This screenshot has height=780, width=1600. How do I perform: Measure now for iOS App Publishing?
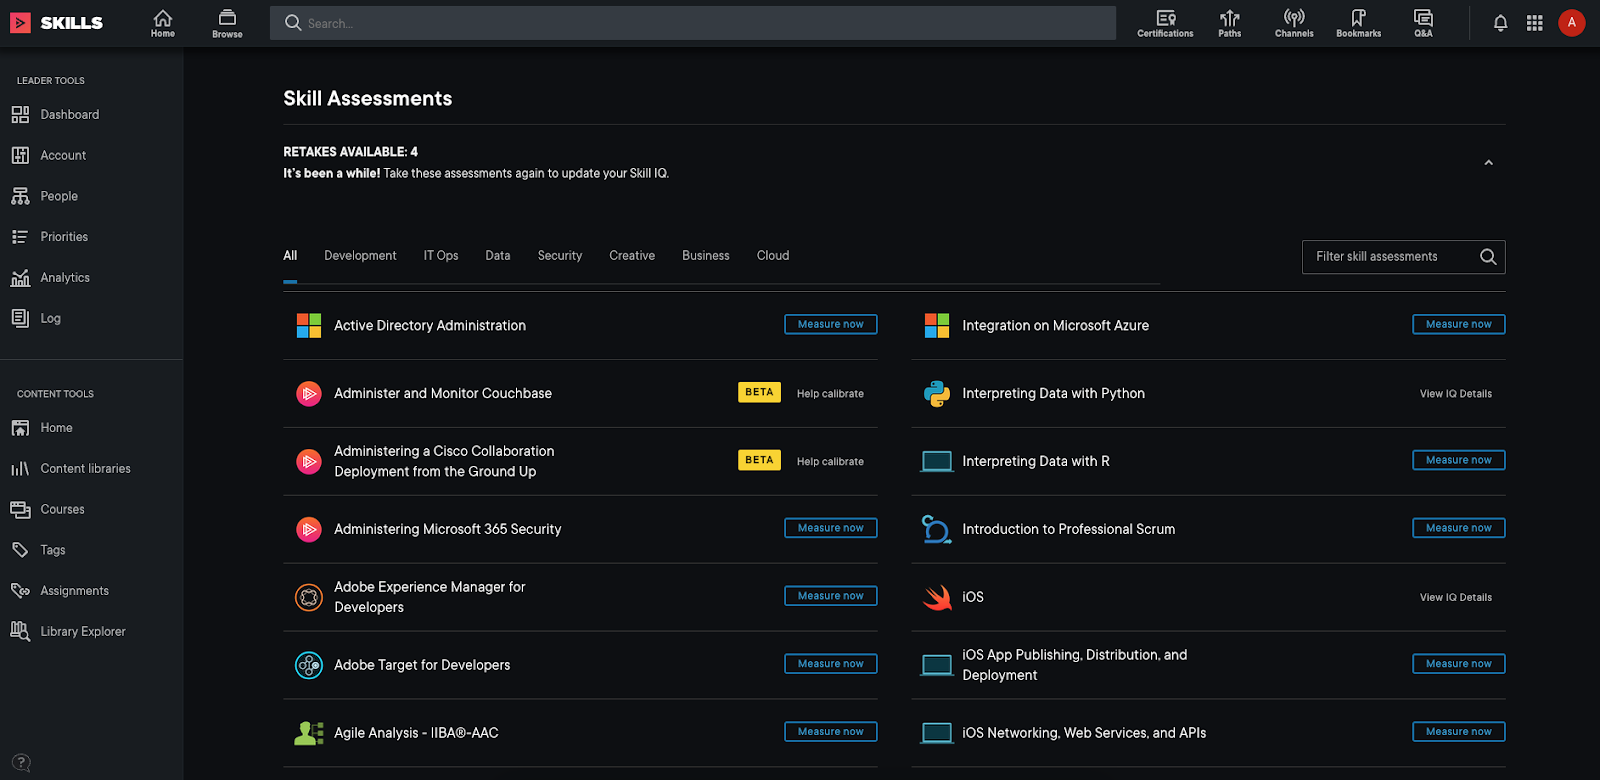1459,664
